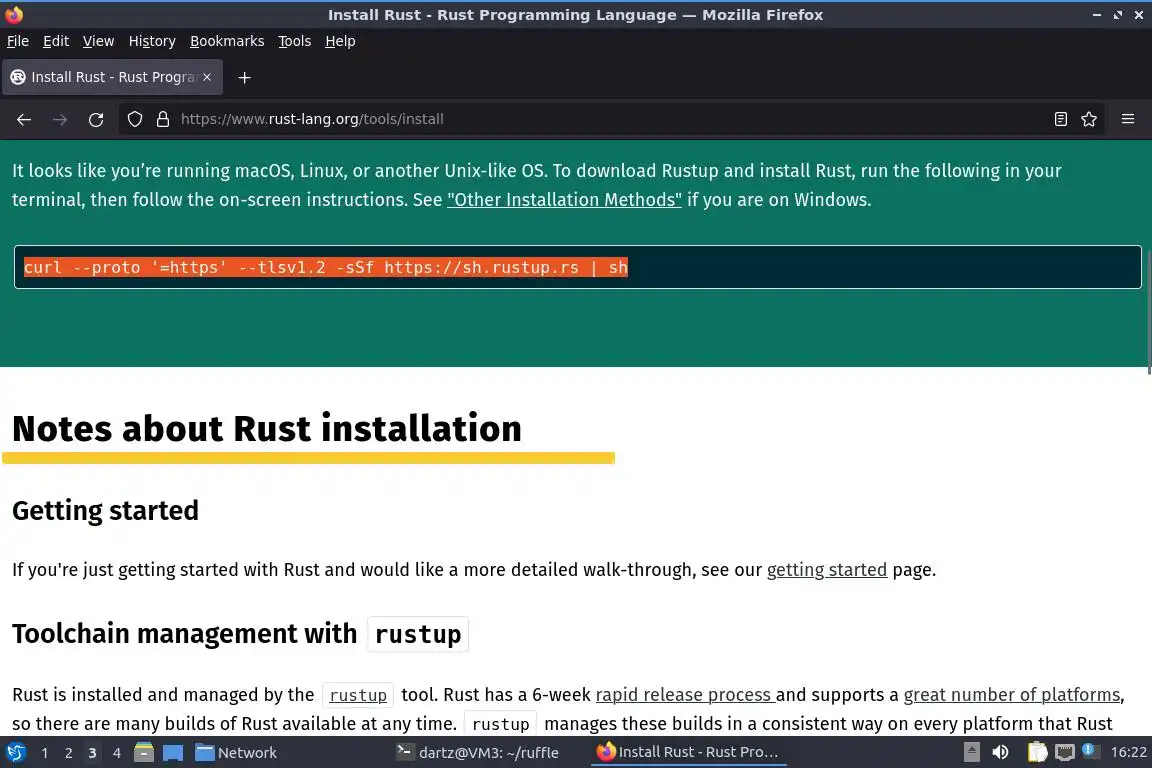Open the removable media tray icon
Image resolution: width=1152 pixels, height=768 pixels.
click(x=971, y=753)
